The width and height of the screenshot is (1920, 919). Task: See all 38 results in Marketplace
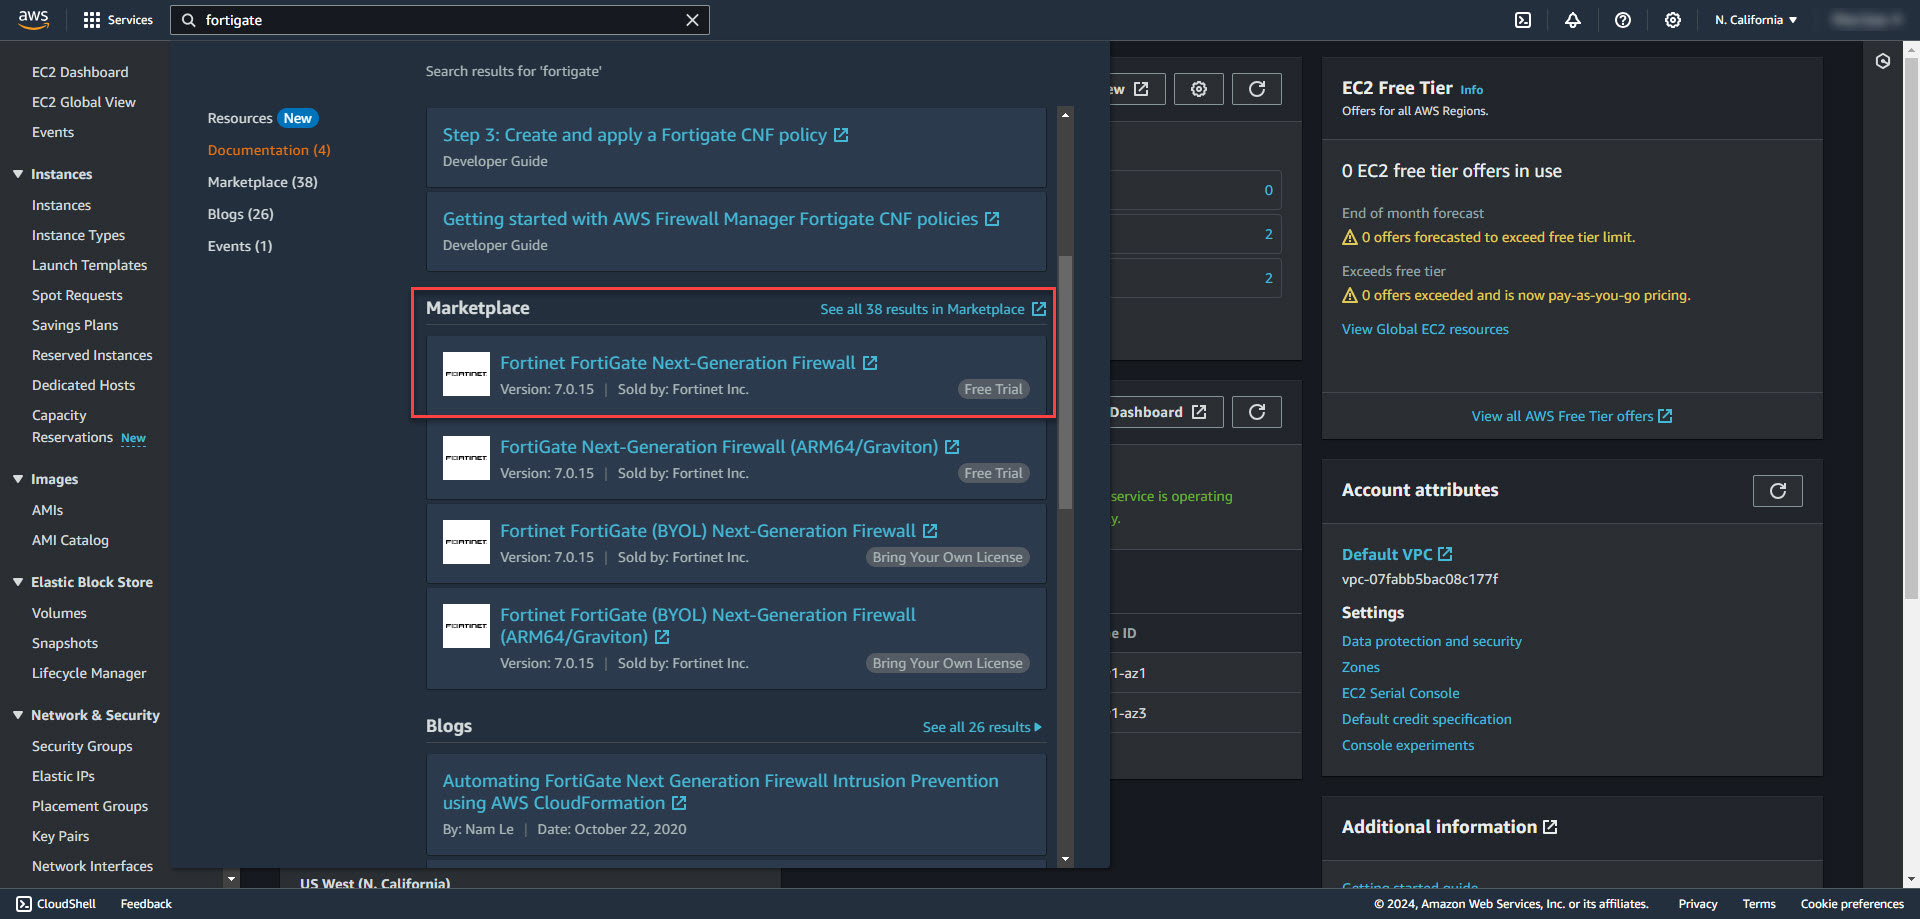(933, 309)
